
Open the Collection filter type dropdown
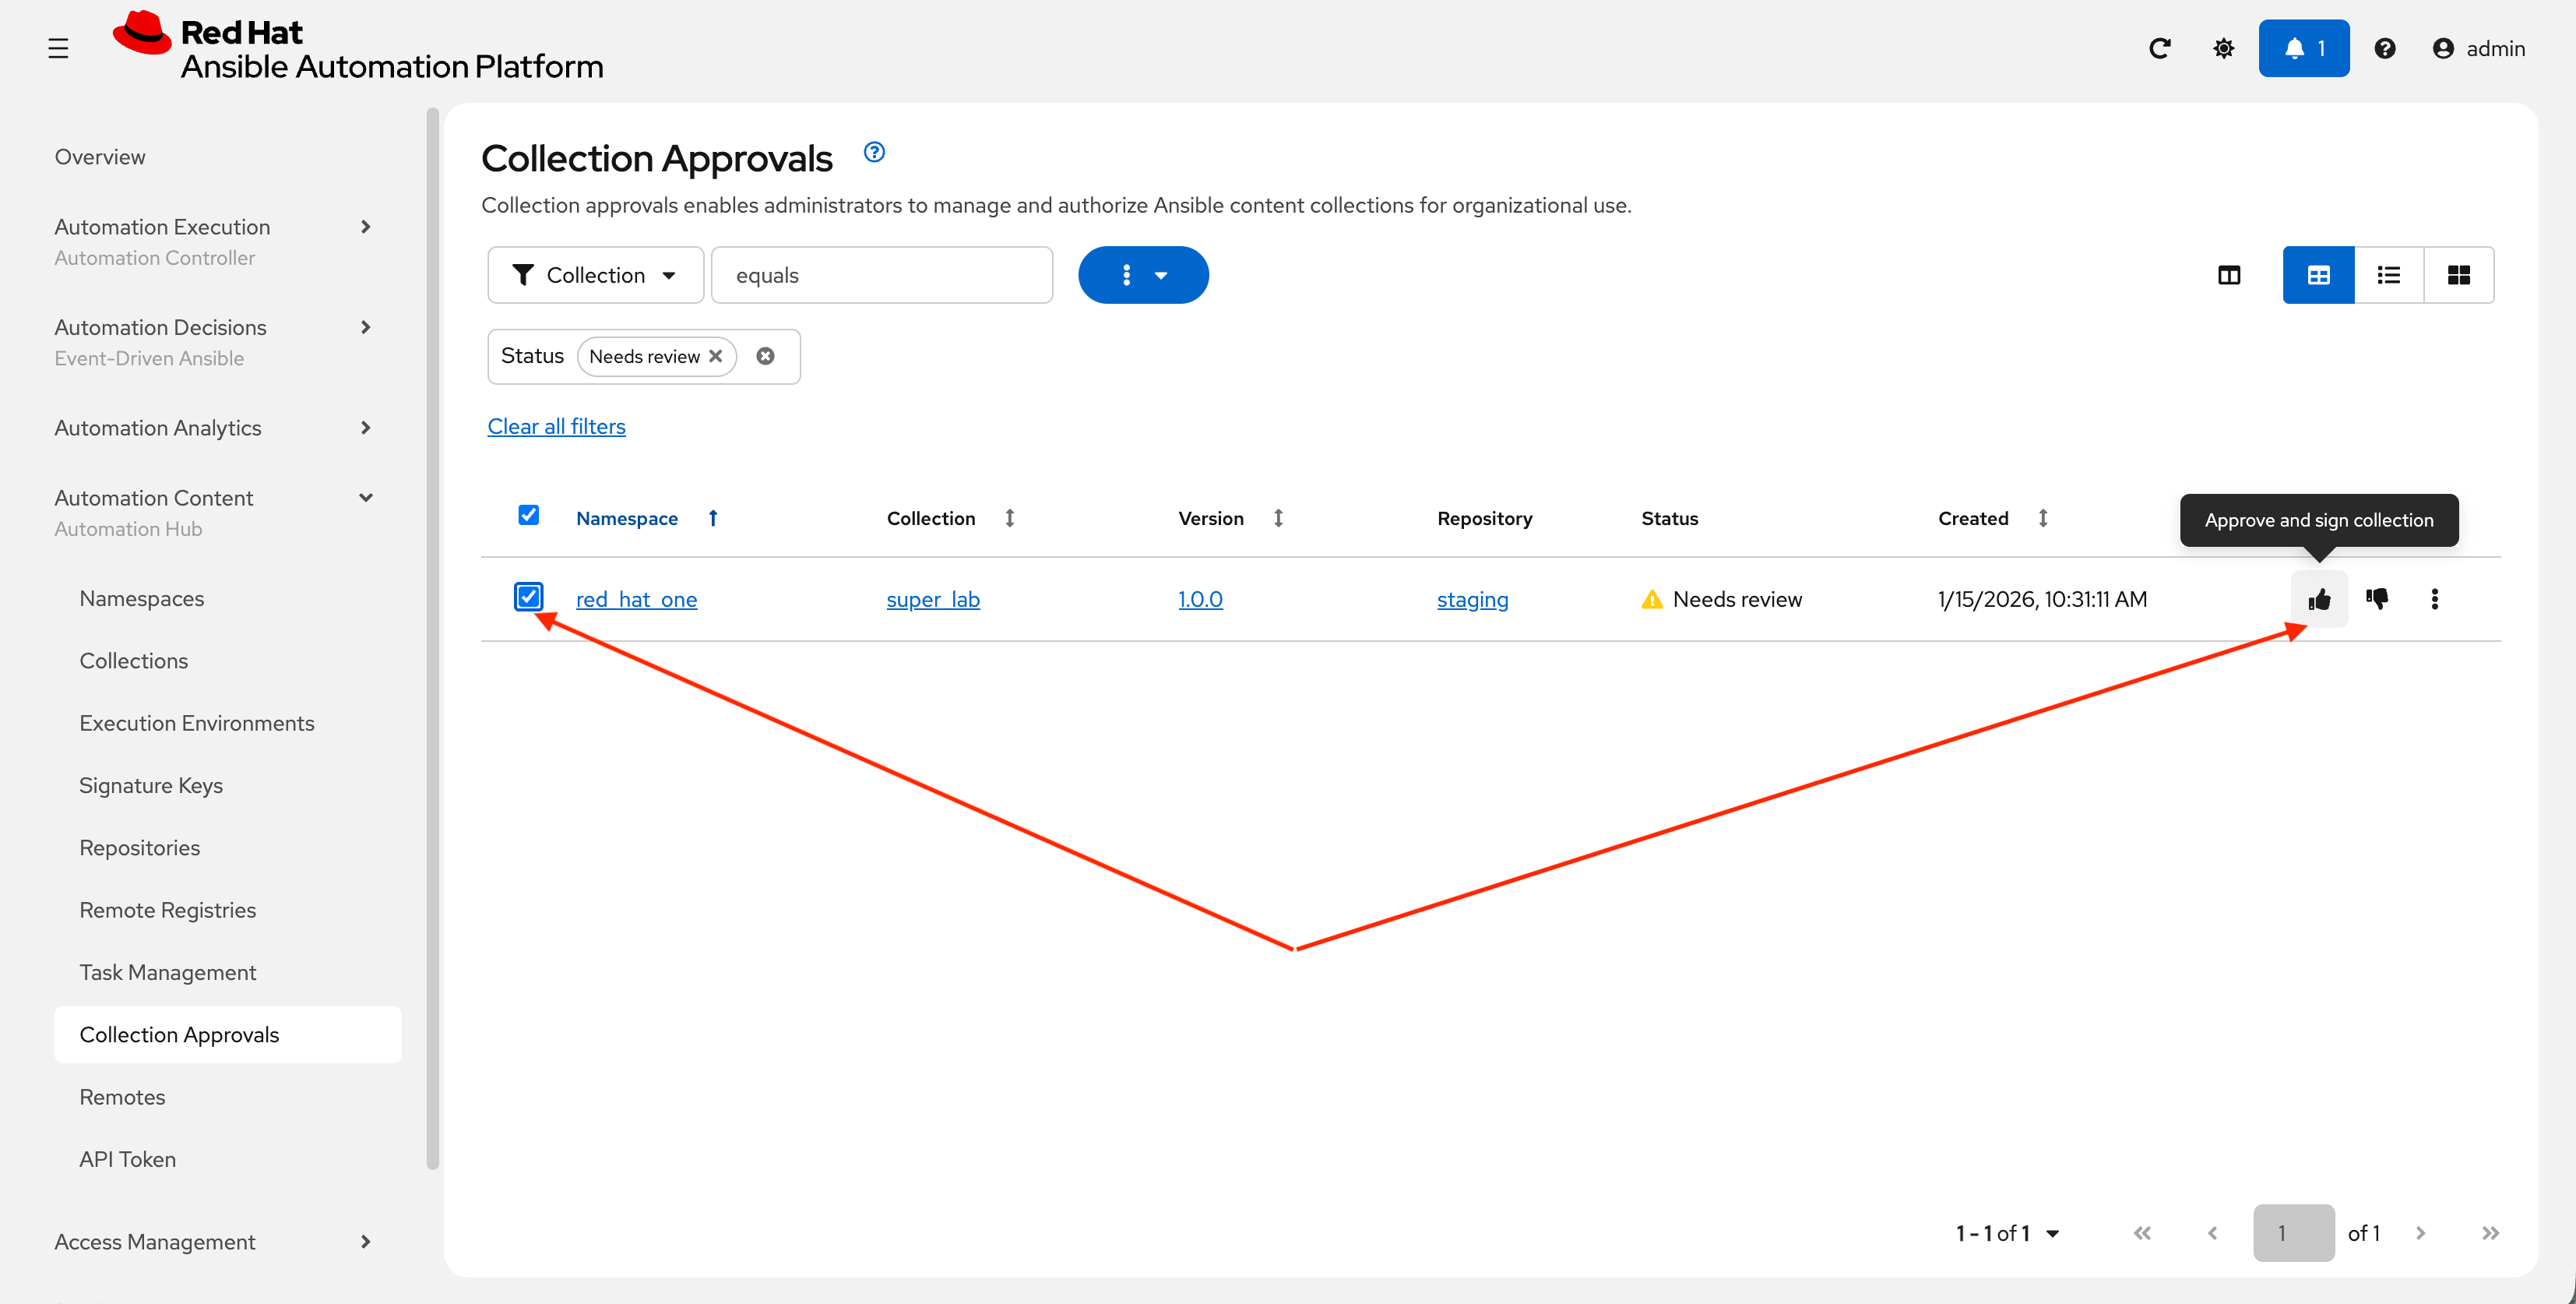click(x=595, y=275)
